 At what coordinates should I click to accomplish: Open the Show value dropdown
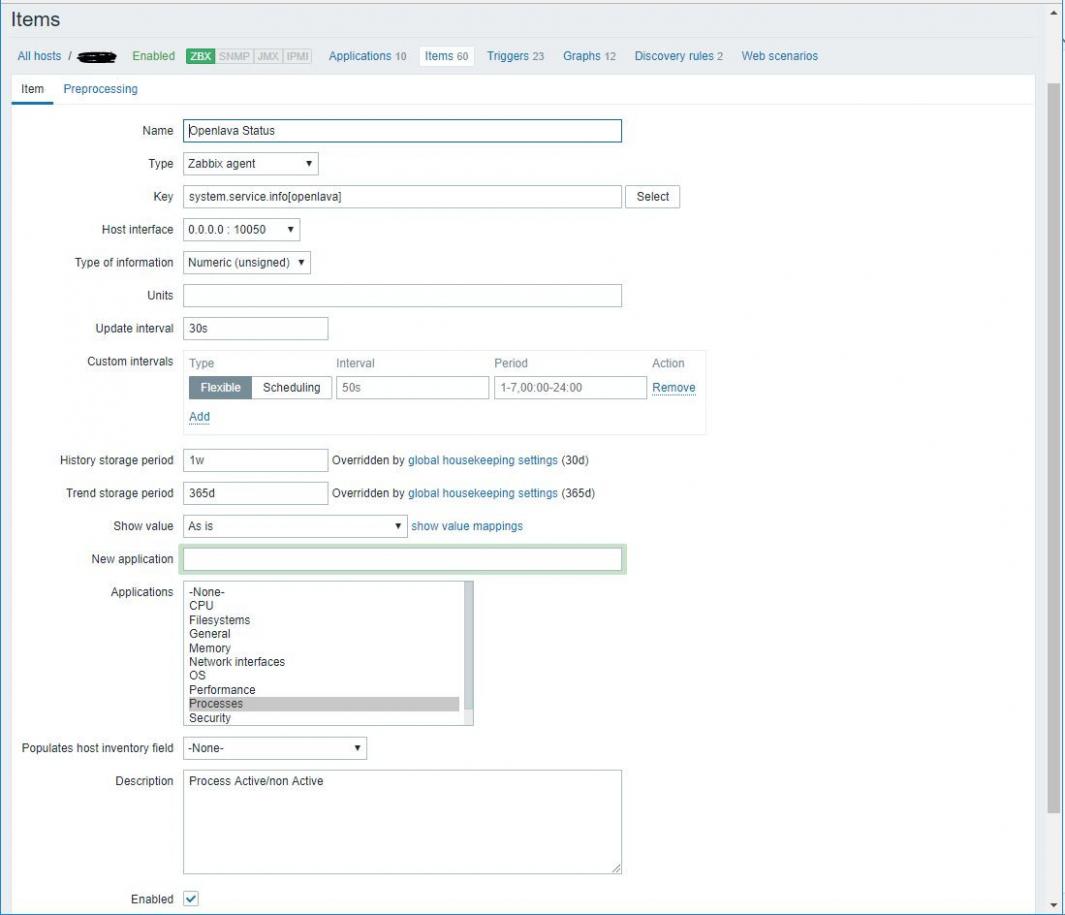pos(295,526)
